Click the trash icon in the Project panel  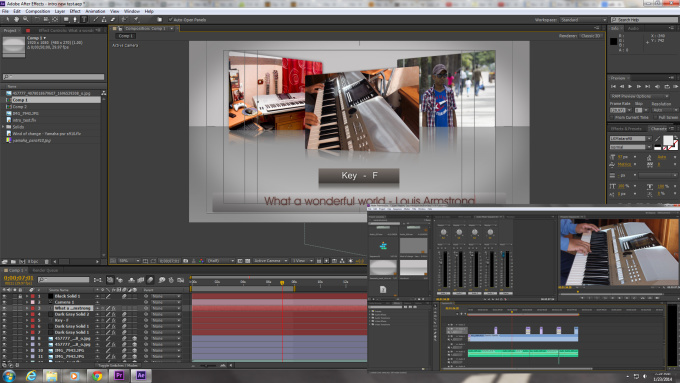click(x=47, y=262)
